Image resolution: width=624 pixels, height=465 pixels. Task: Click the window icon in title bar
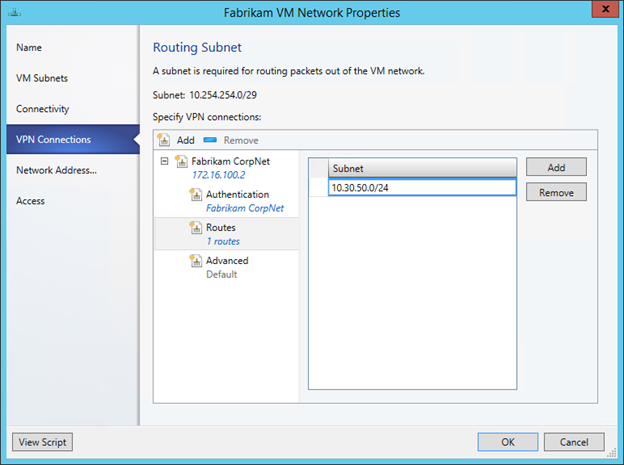point(14,12)
